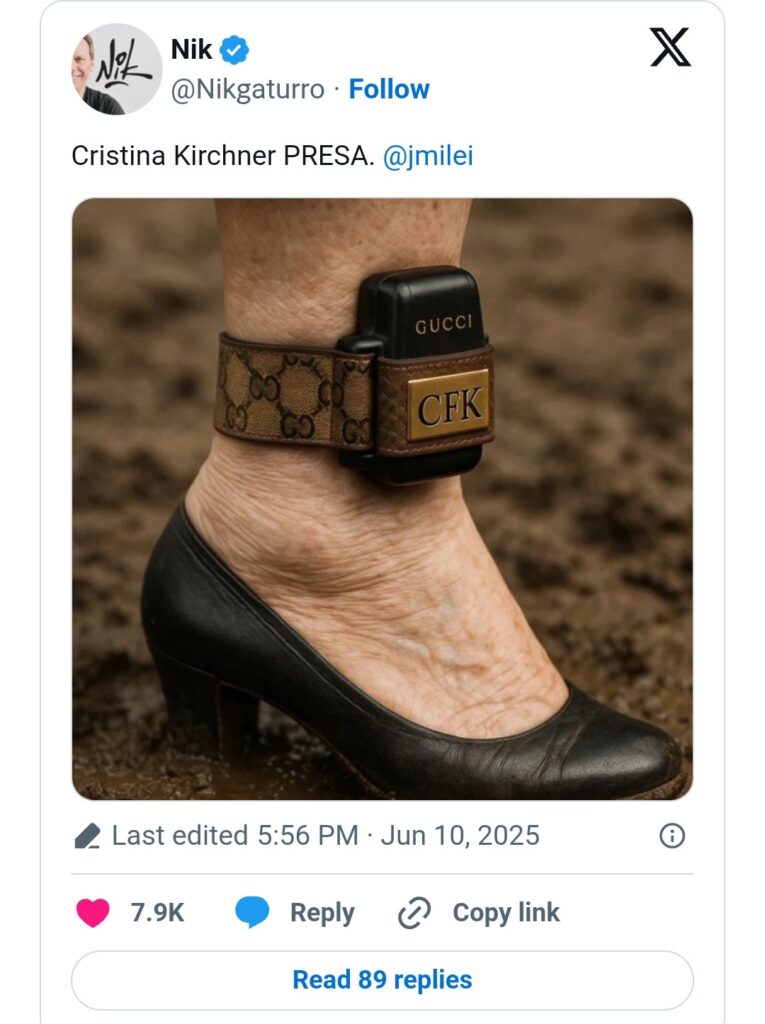The image size is (765, 1024).
Task: Open the @Nikgaturro handle link
Action: (247, 89)
